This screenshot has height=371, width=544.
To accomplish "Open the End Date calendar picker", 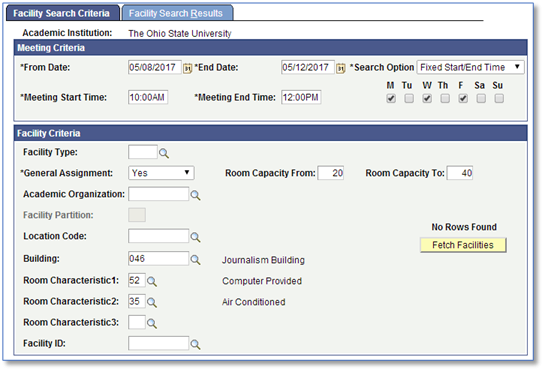I will 341,68.
